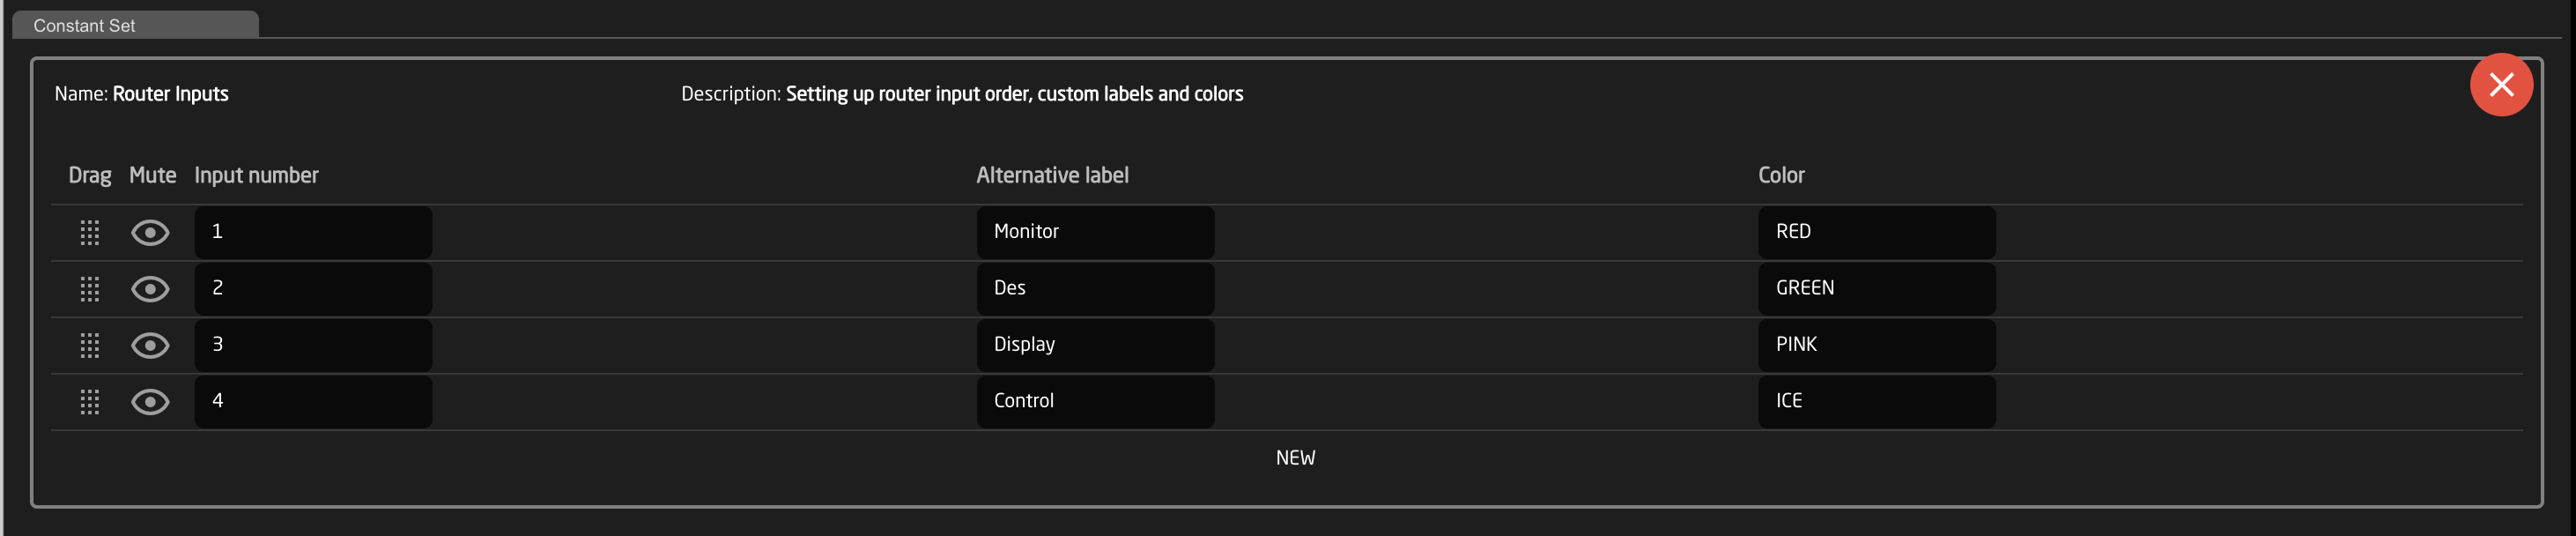Toggle the mute eye for the Monitor row
The height and width of the screenshot is (536, 2576).
pyautogui.click(x=150, y=233)
